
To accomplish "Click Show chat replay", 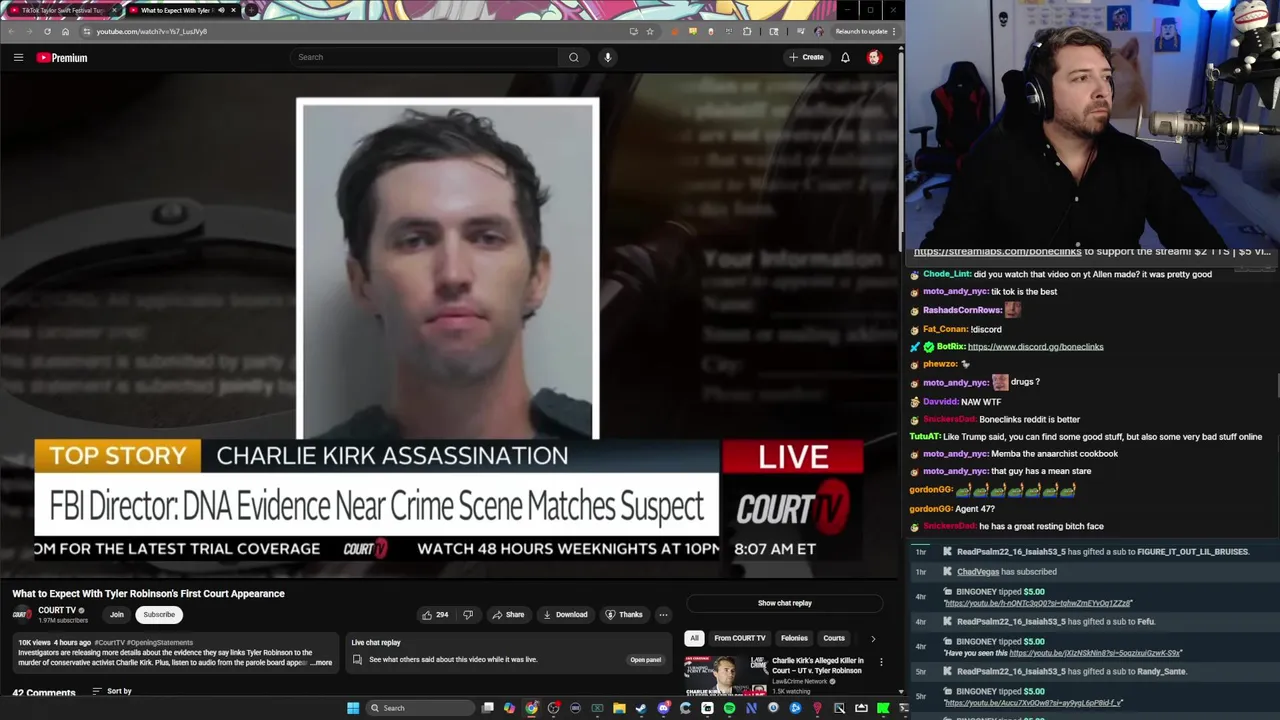I will (785, 603).
